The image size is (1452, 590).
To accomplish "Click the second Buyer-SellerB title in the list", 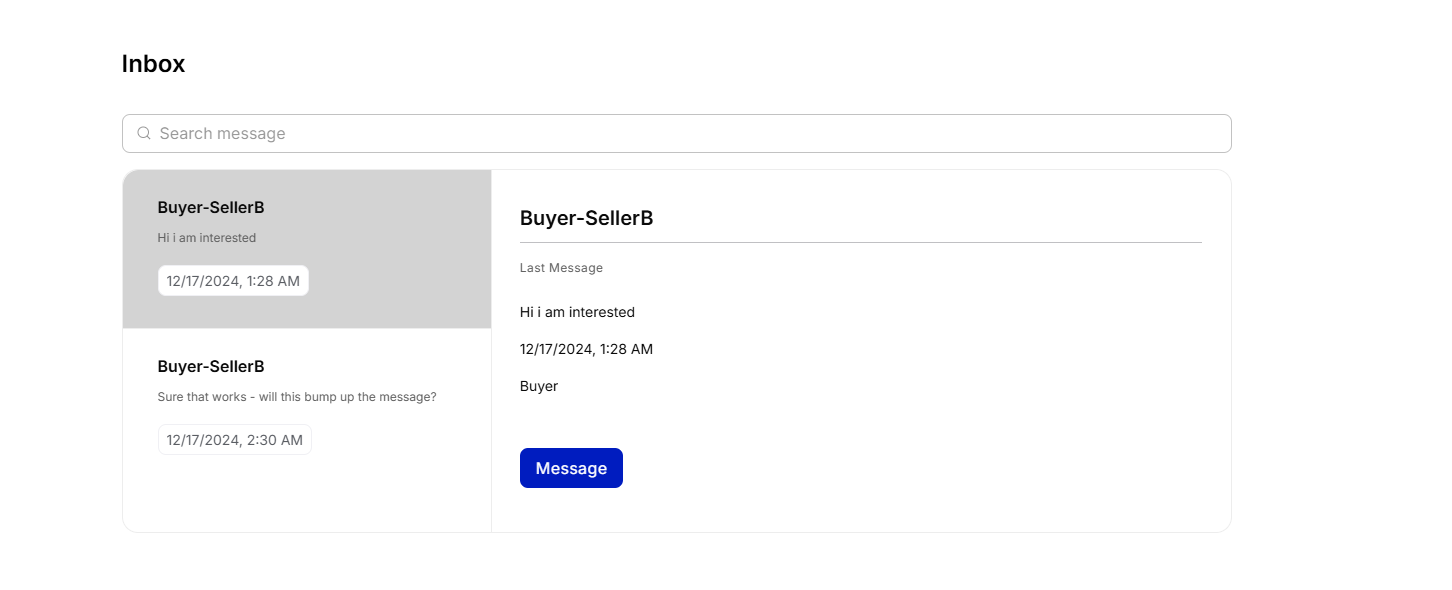I will (211, 367).
